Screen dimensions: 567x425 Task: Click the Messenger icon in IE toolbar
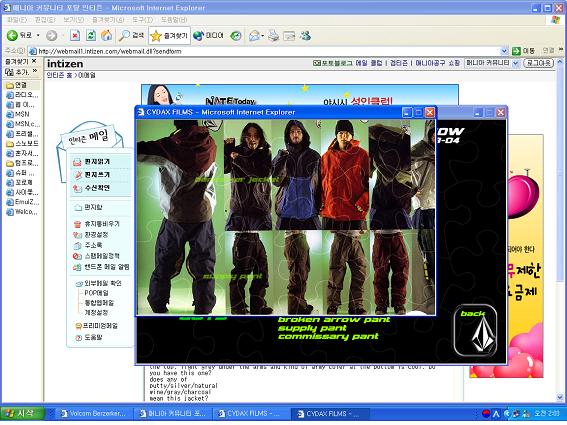coord(305,35)
